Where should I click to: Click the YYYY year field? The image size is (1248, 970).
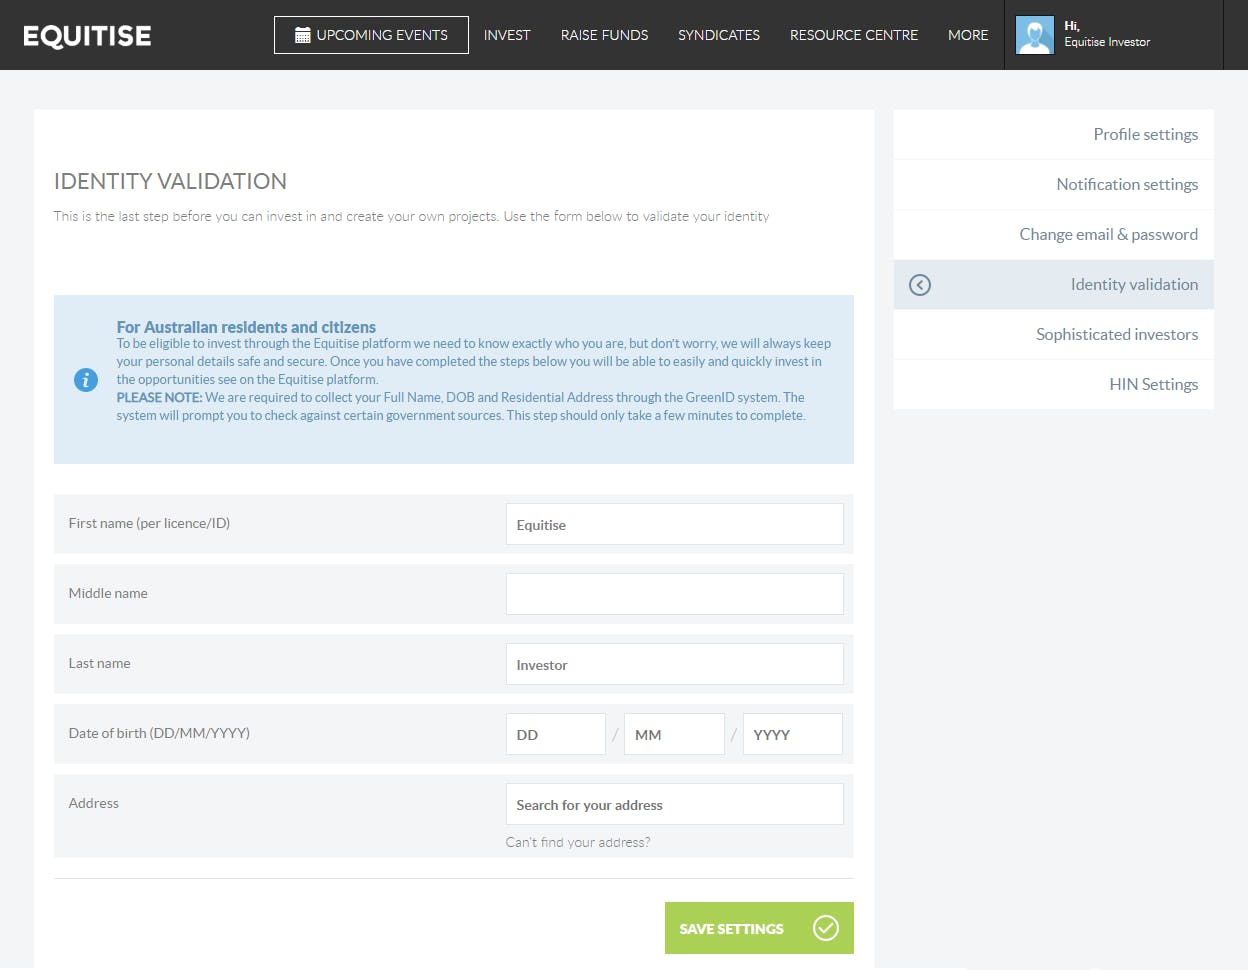pos(792,734)
